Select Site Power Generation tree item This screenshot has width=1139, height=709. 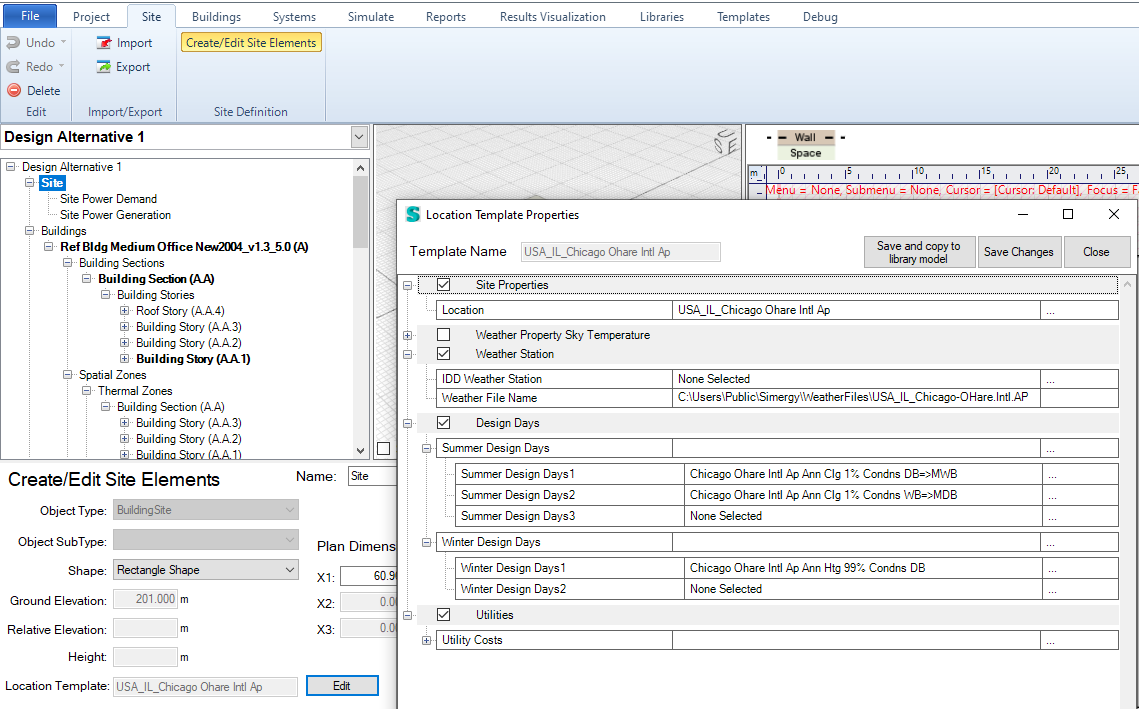pyautogui.click(x=115, y=215)
